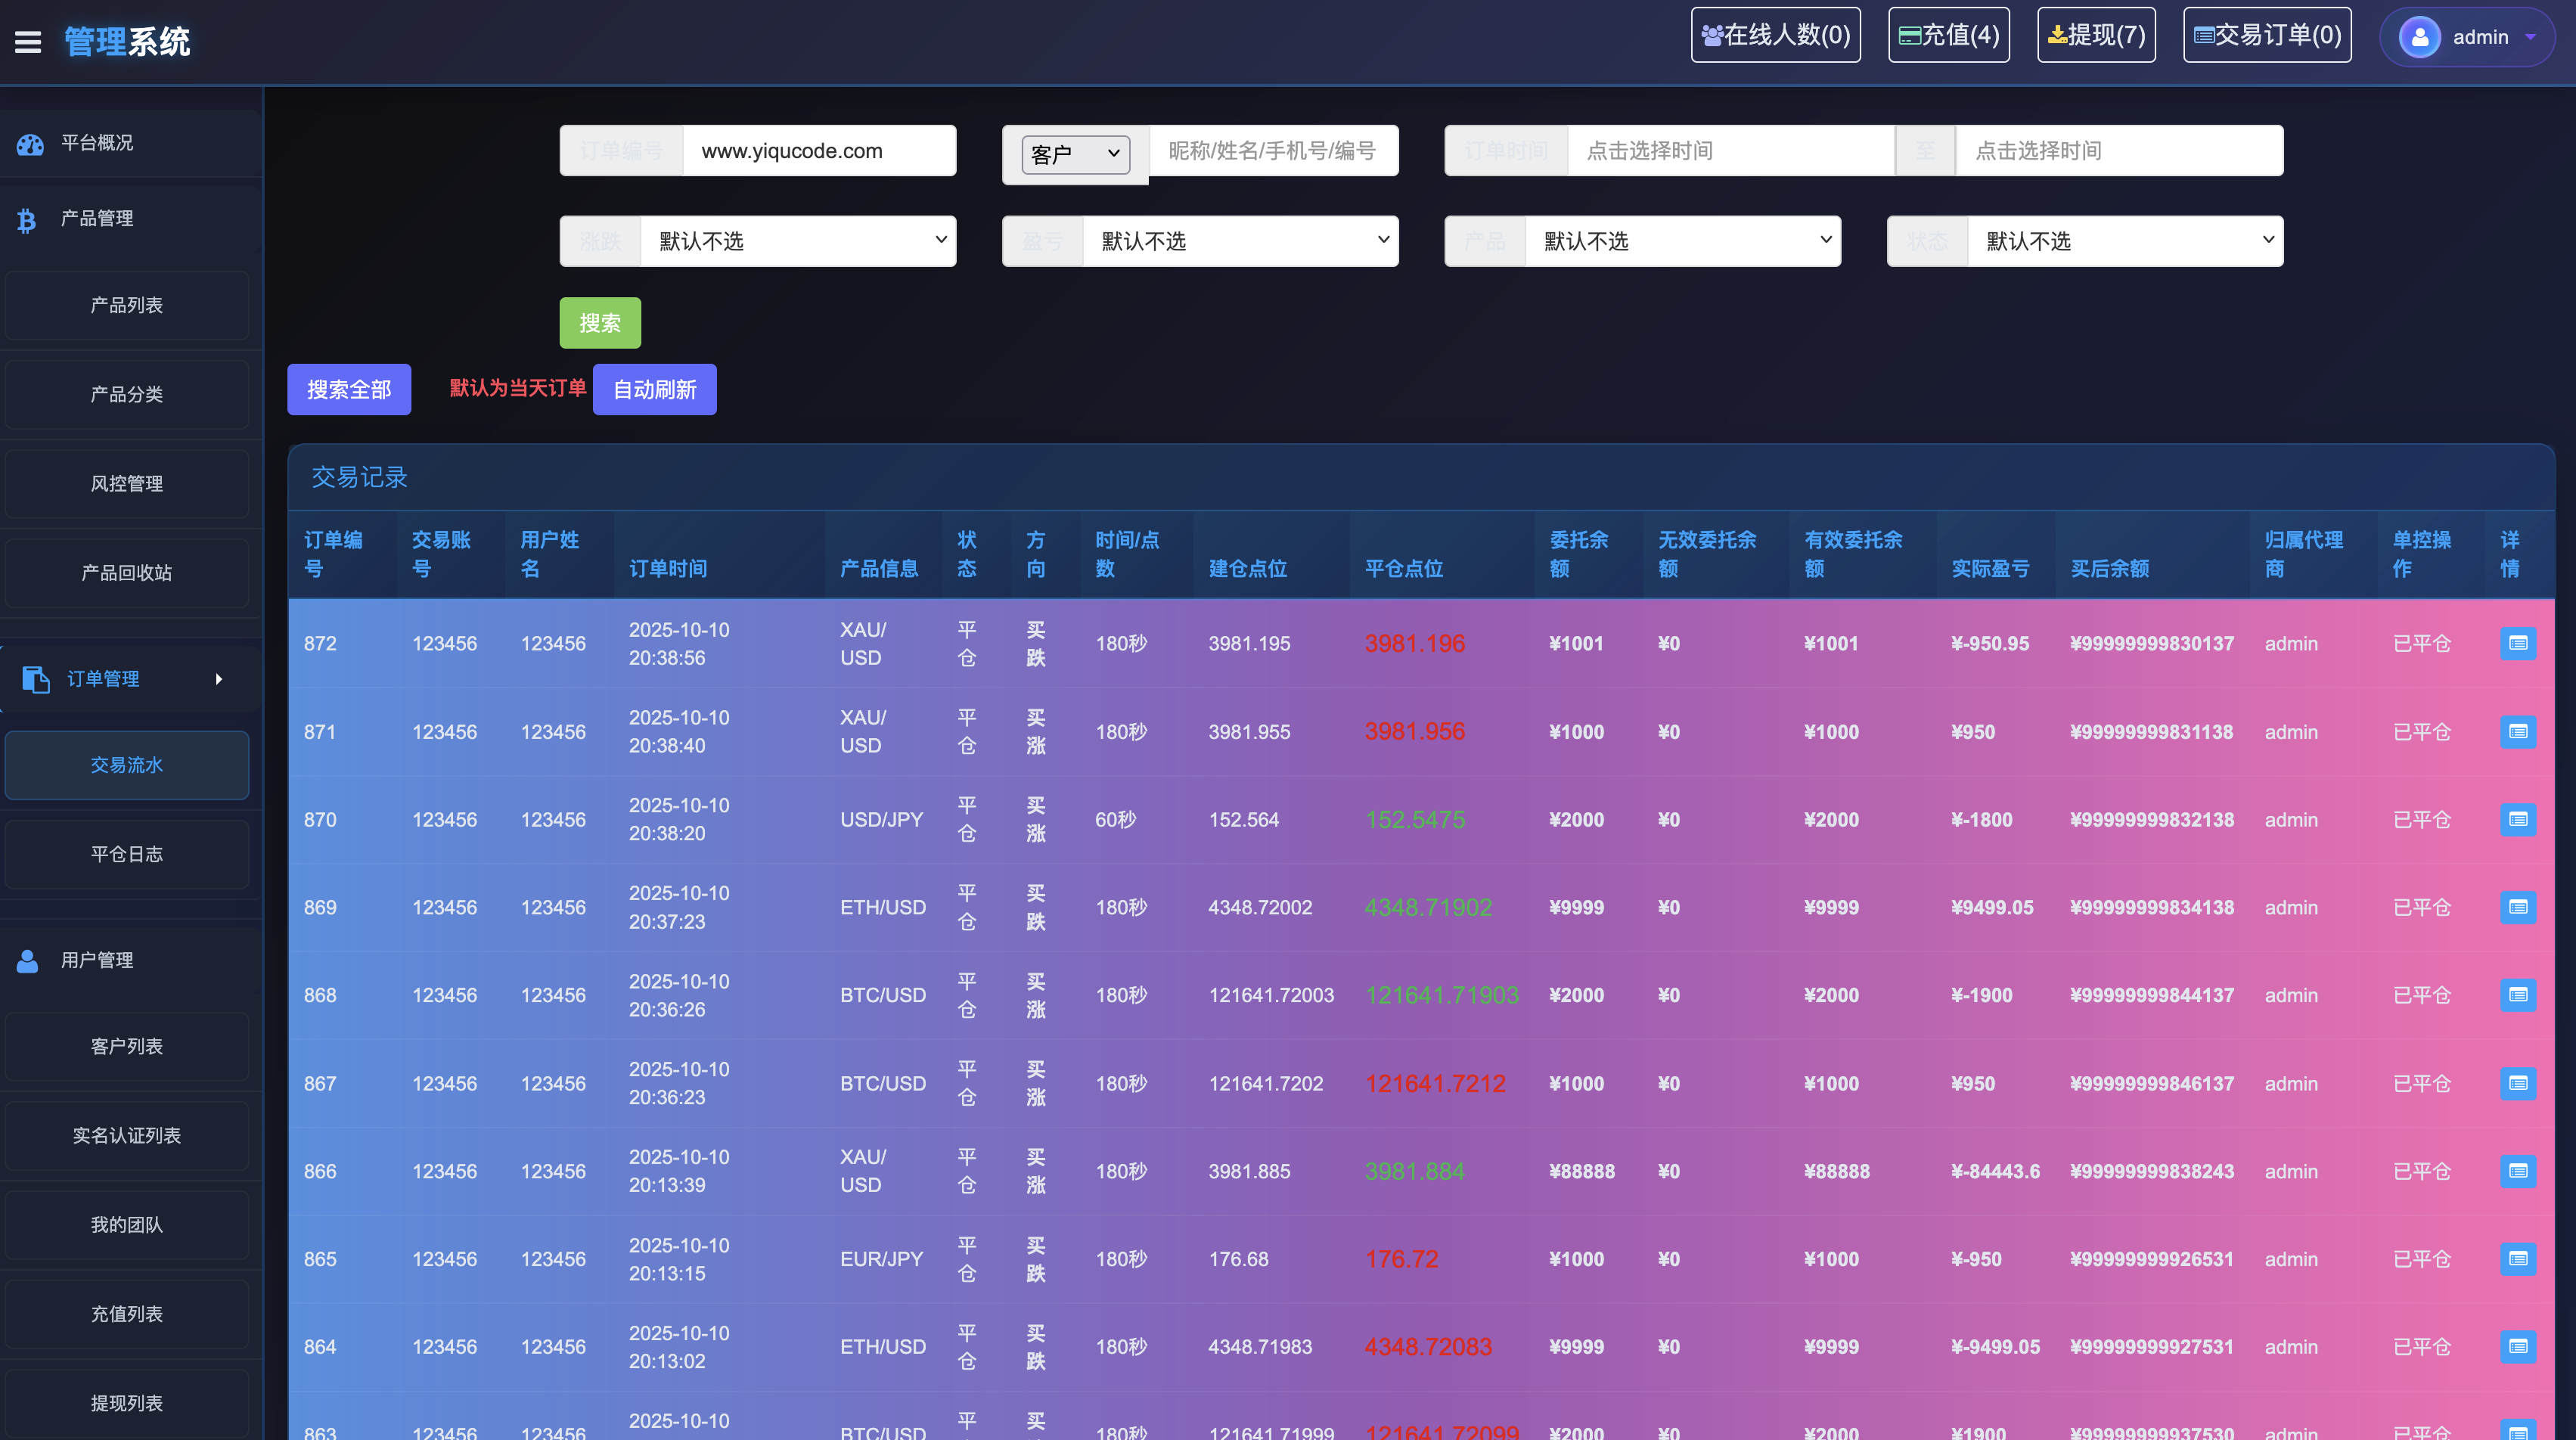Open the 客户 type dropdown
This screenshot has height=1440, width=2576.
point(1075,154)
